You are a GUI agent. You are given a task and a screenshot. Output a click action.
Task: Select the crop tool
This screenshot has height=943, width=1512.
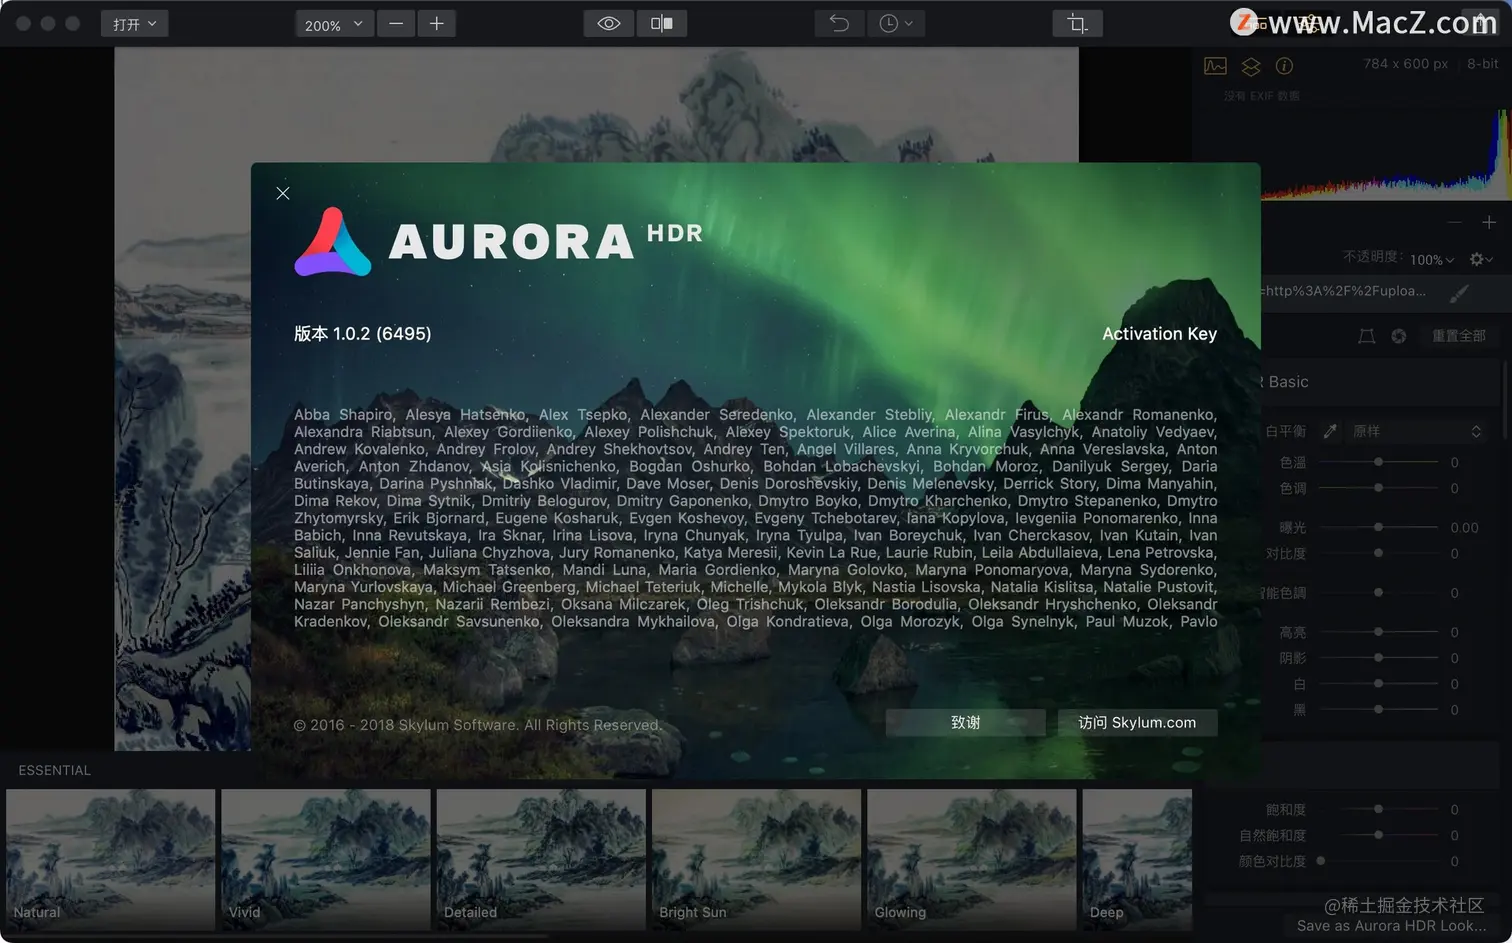(1078, 24)
